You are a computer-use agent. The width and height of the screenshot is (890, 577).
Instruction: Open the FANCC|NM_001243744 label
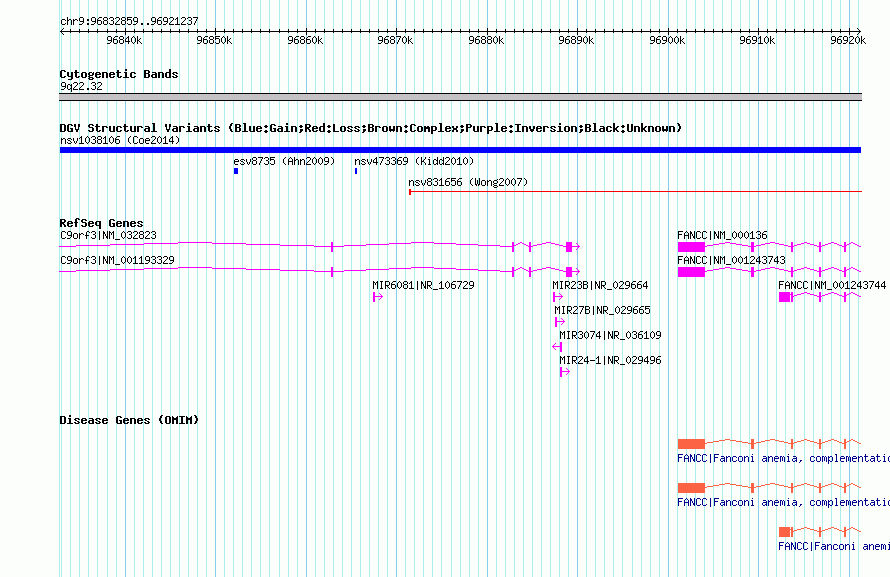(x=832, y=285)
